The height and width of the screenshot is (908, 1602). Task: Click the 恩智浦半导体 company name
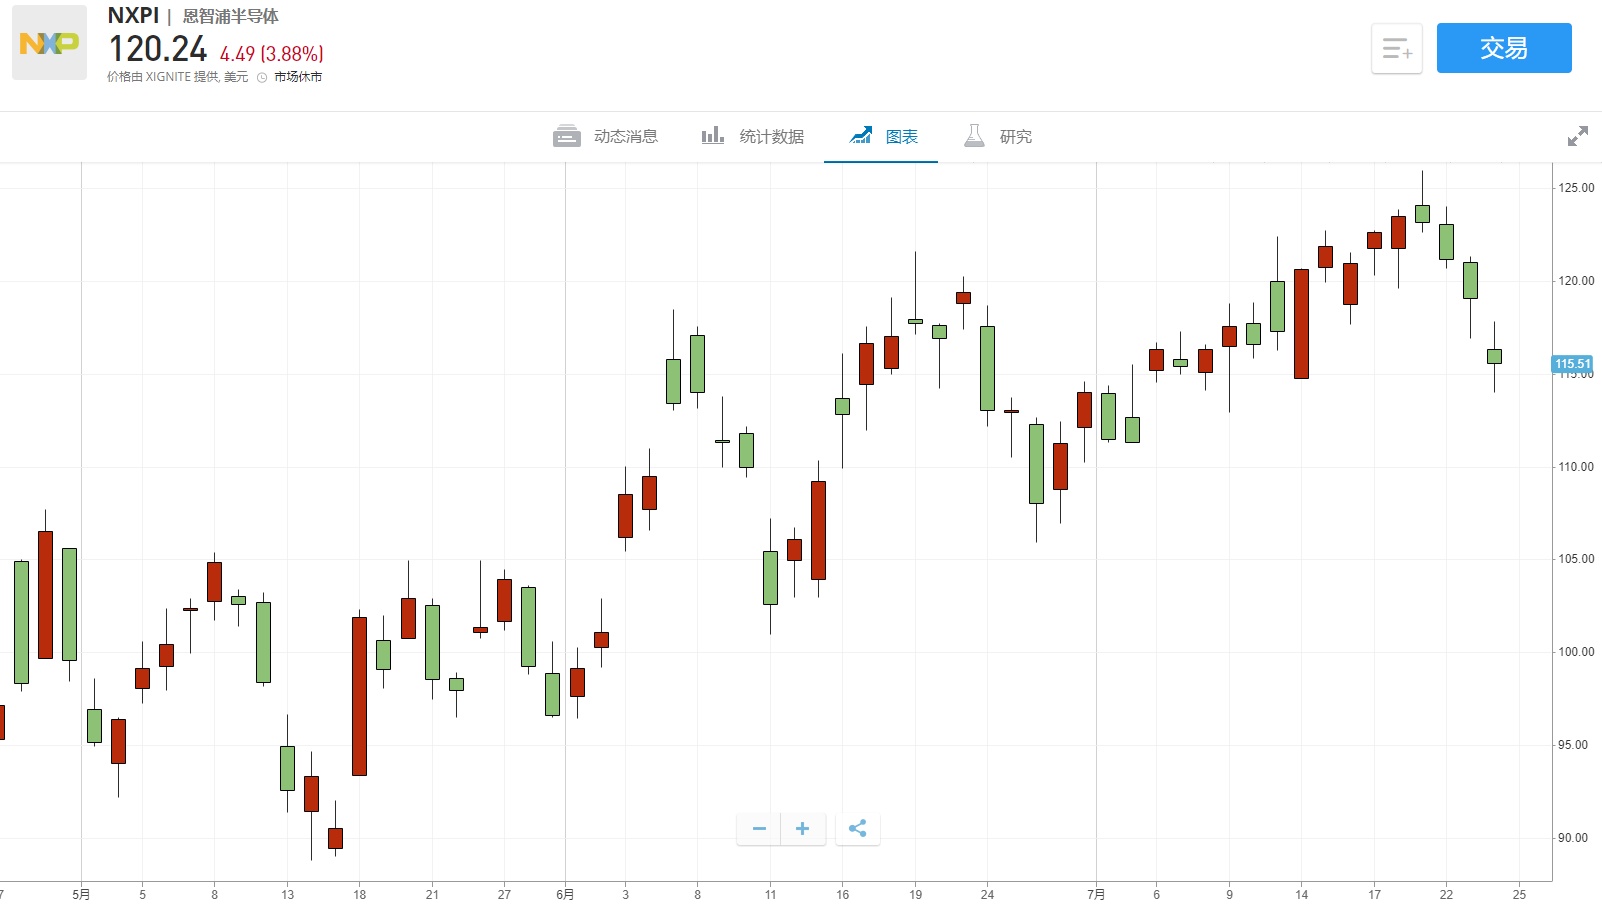click(x=230, y=17)
